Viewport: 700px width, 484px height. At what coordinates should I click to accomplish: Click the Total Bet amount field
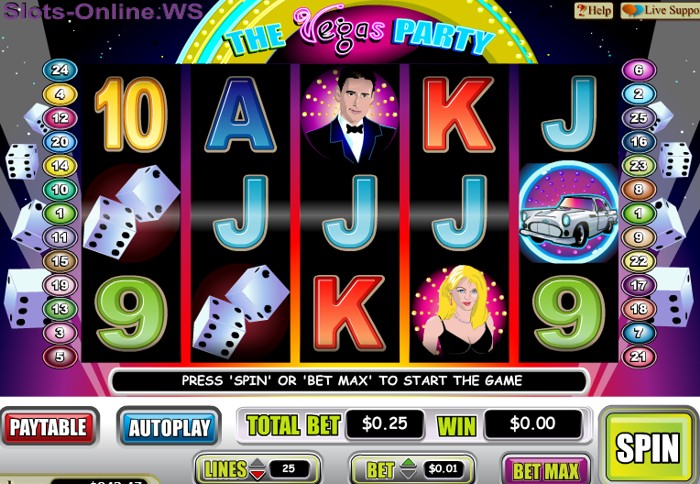(x=385, y=423)
